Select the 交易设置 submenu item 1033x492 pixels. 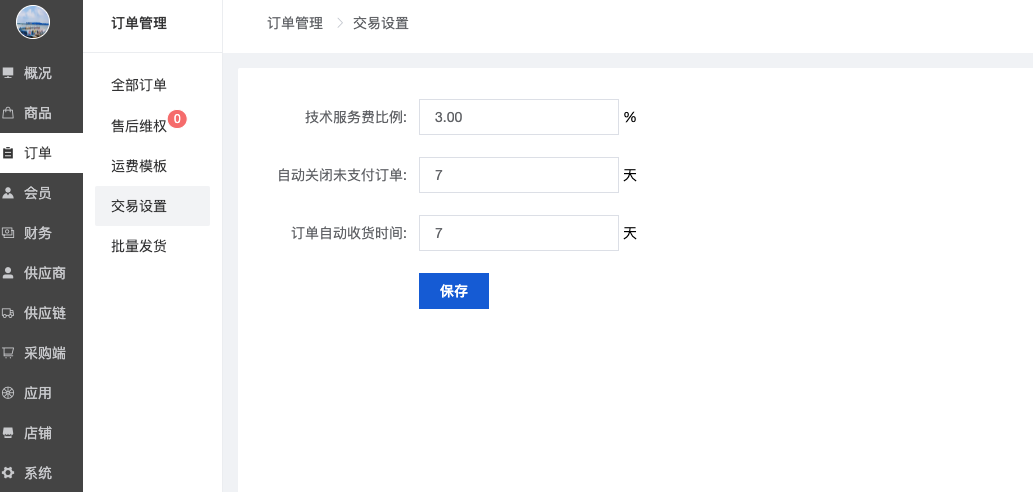139,206
